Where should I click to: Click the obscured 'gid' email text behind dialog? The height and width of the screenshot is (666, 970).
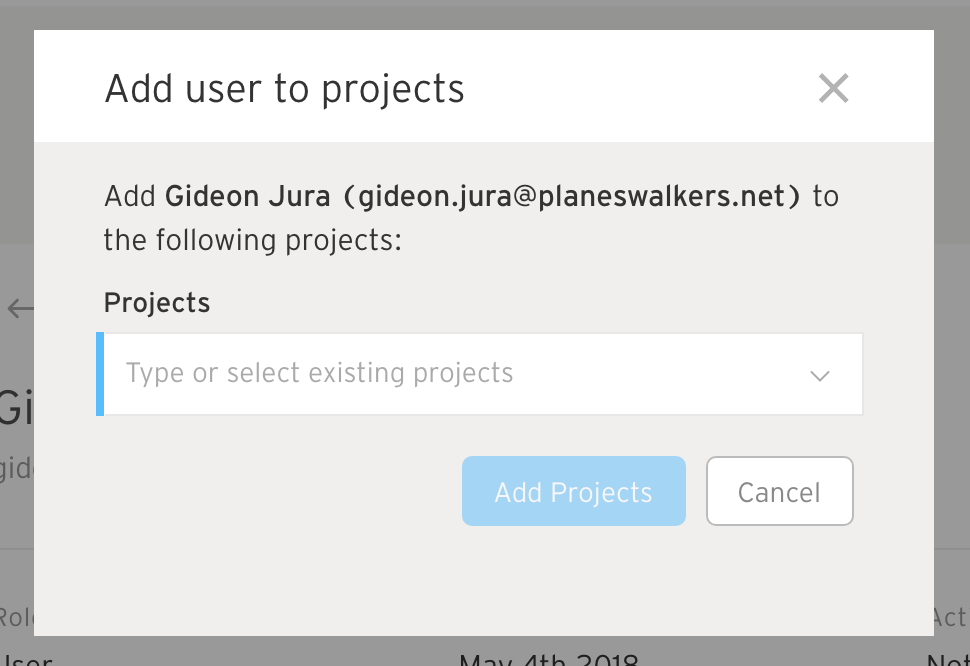click(x=17, y=469)
